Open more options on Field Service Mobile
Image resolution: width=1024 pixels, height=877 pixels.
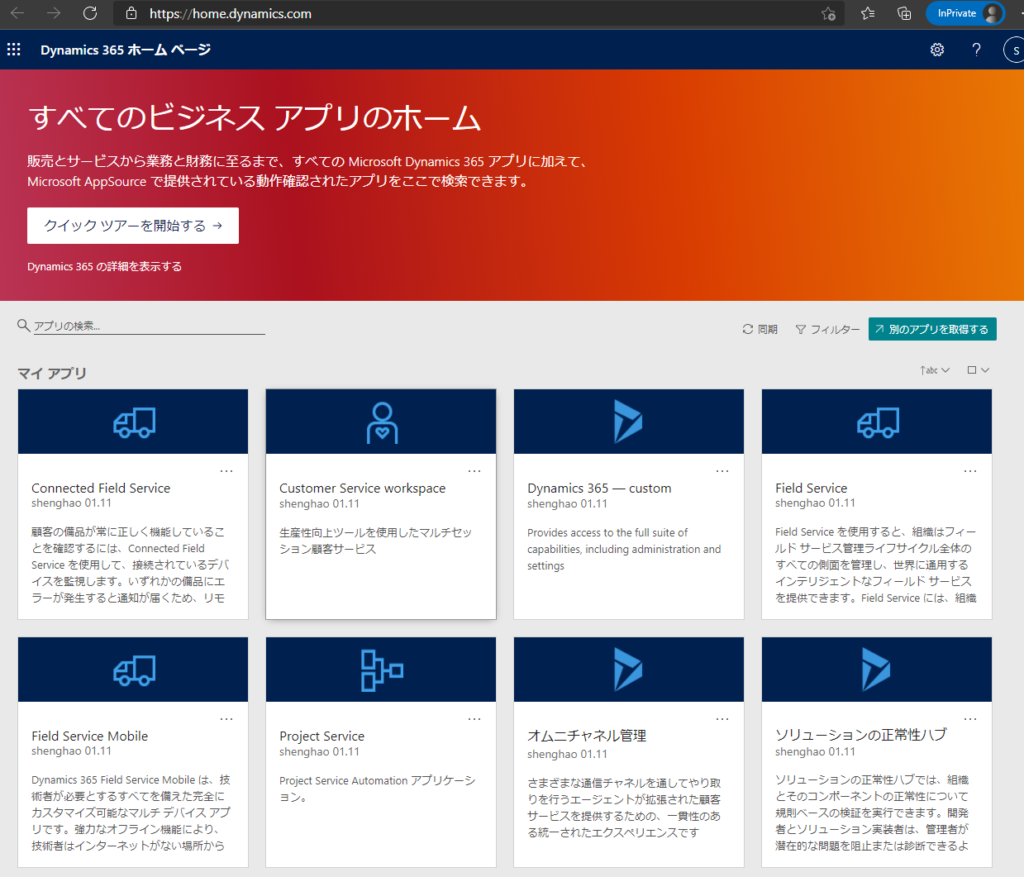coord(227,719)
